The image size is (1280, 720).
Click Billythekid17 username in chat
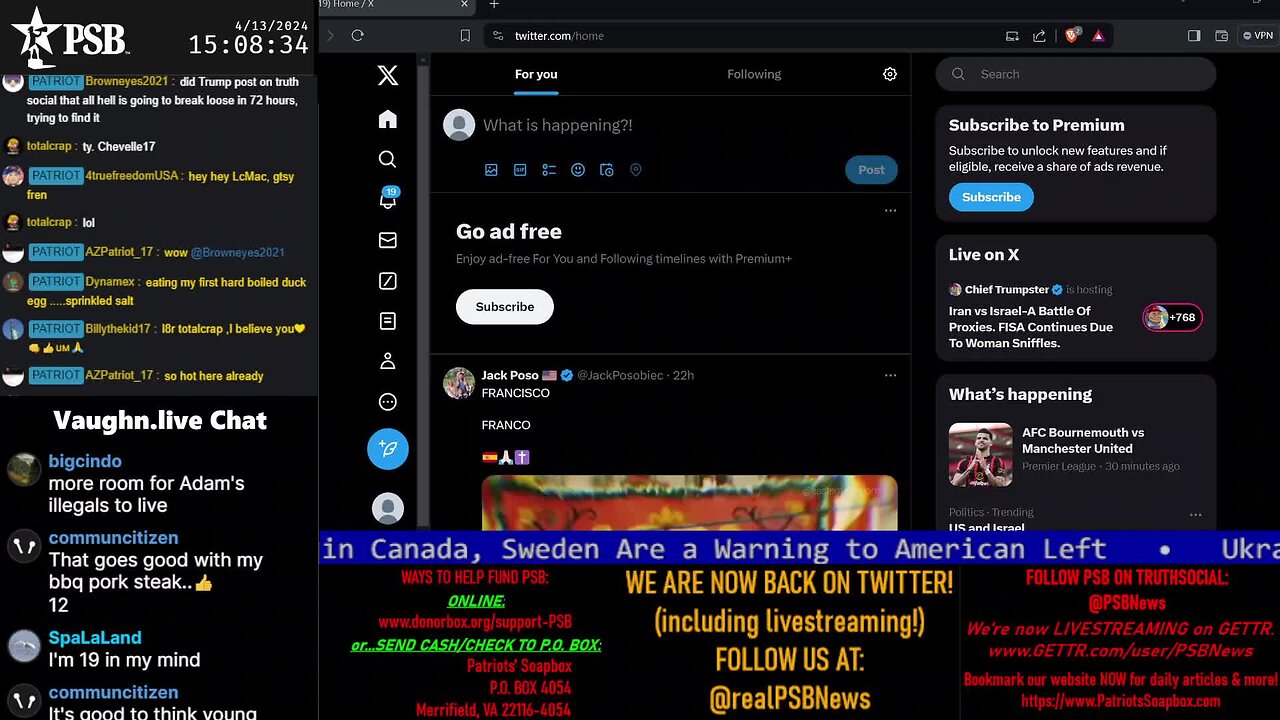pos(118,329)
